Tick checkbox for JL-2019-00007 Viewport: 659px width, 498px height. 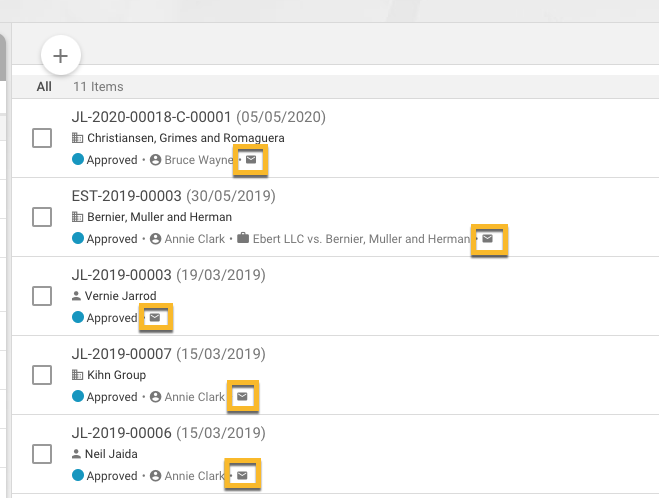pos(42,375)
